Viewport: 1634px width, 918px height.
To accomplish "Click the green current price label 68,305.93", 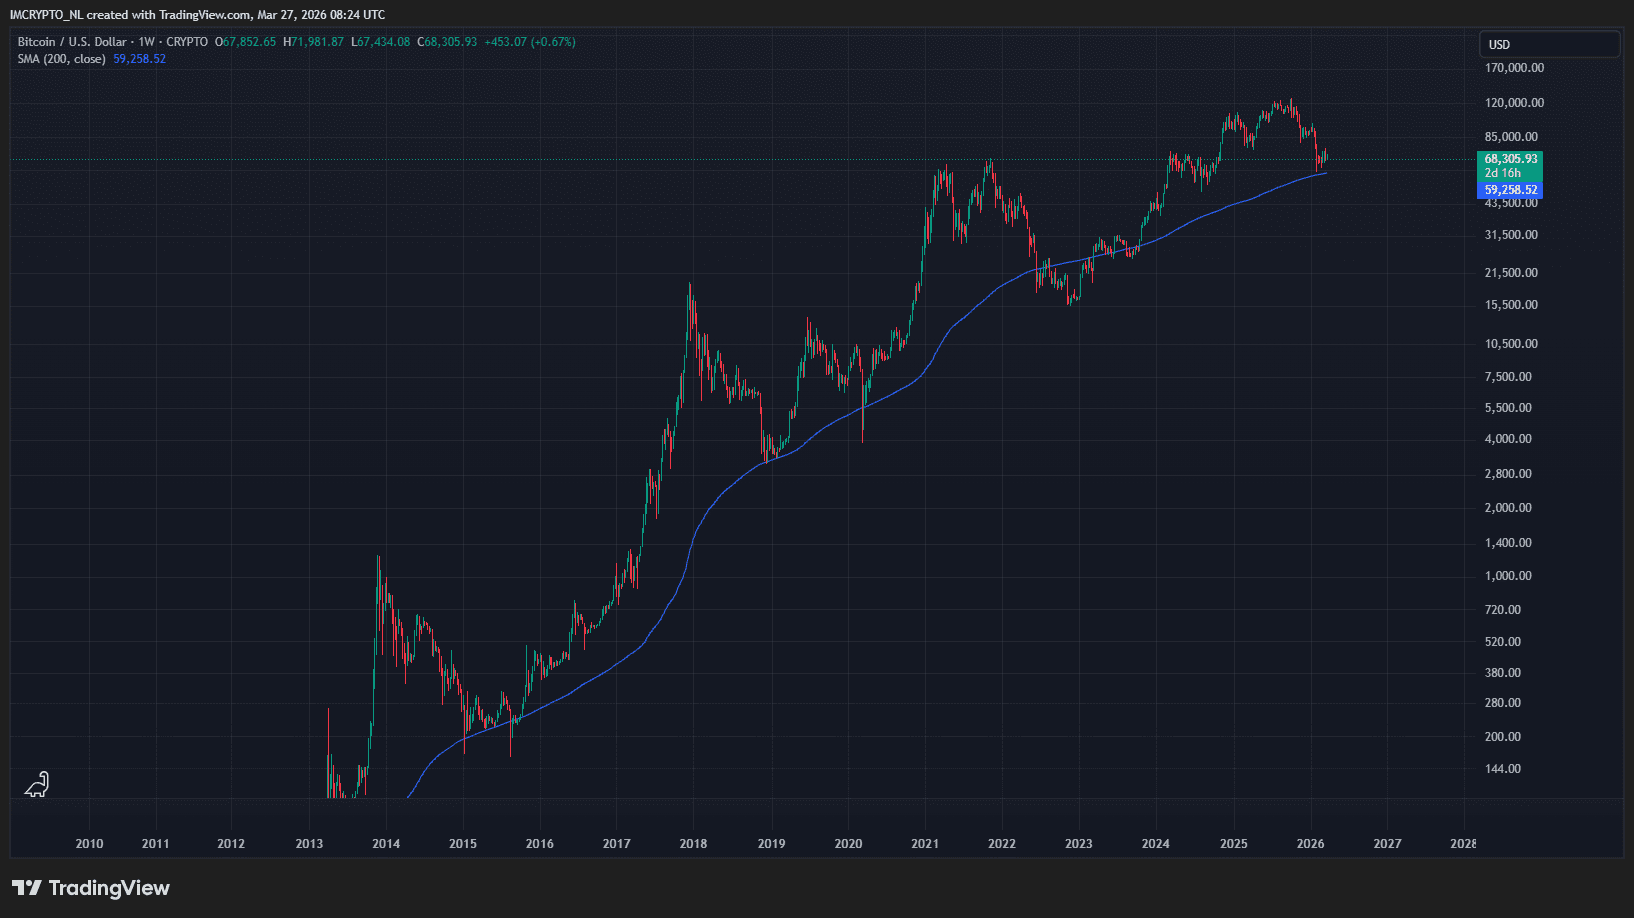I will pyautogui.click(x=1510, y=159).
